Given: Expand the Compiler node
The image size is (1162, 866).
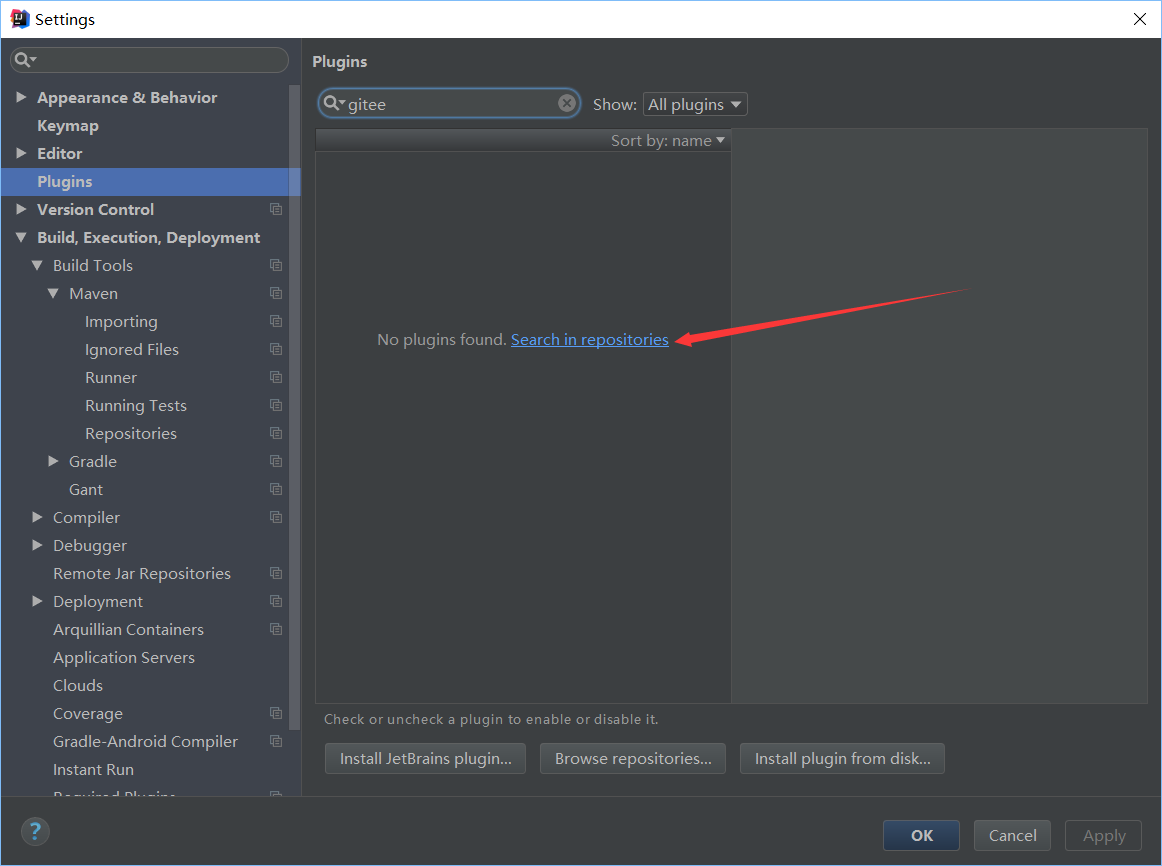Looking at the screenshot, I should [37, 517].
